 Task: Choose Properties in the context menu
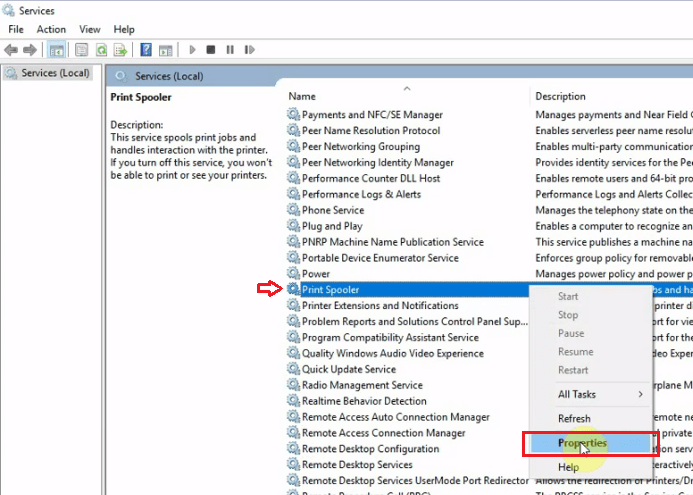pyautogui.click(x=590, y=443)
